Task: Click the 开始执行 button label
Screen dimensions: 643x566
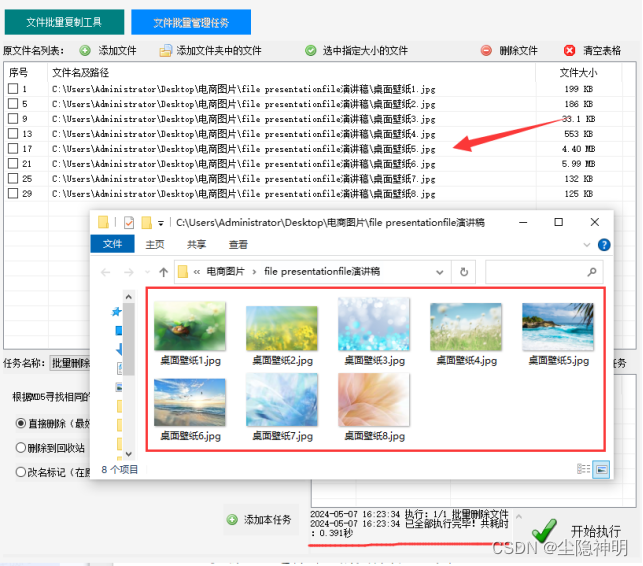Action: coord(595,531)
